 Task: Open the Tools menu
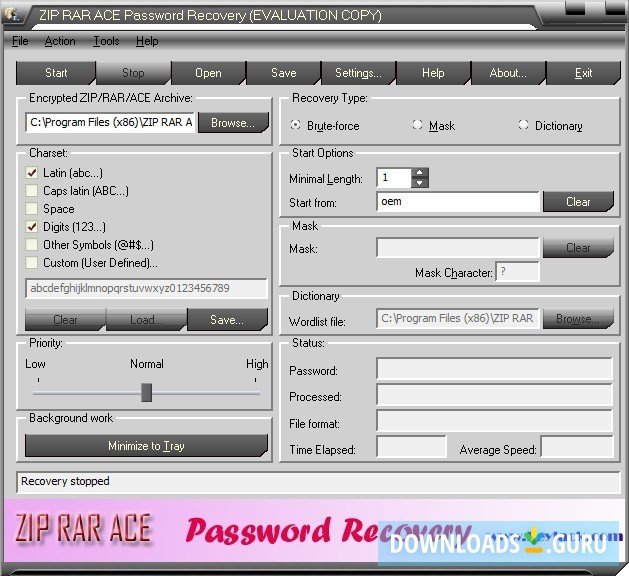tap(106, 41)
